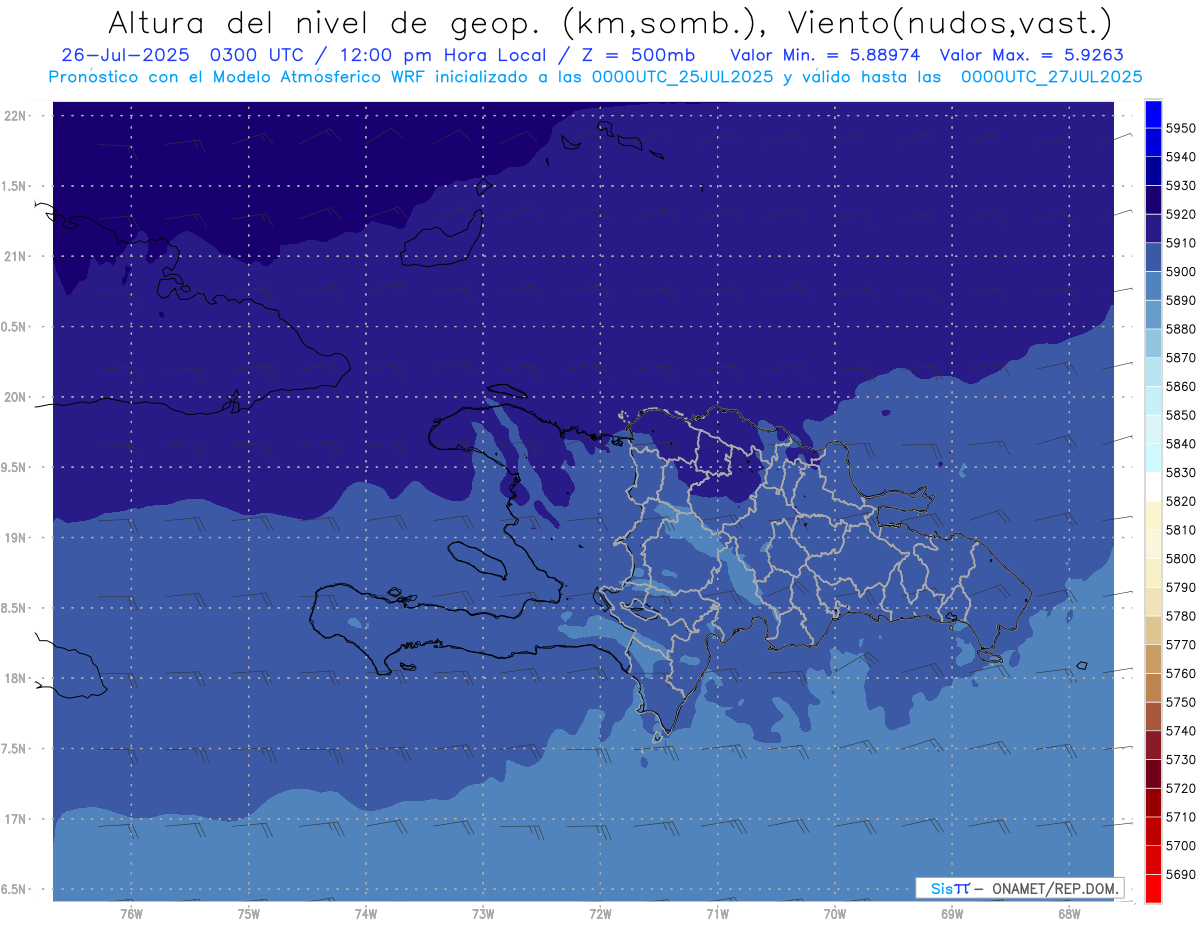Click the '21N' latitude label
Screen dimensions: 1200x927
click(x=16, y=257)
